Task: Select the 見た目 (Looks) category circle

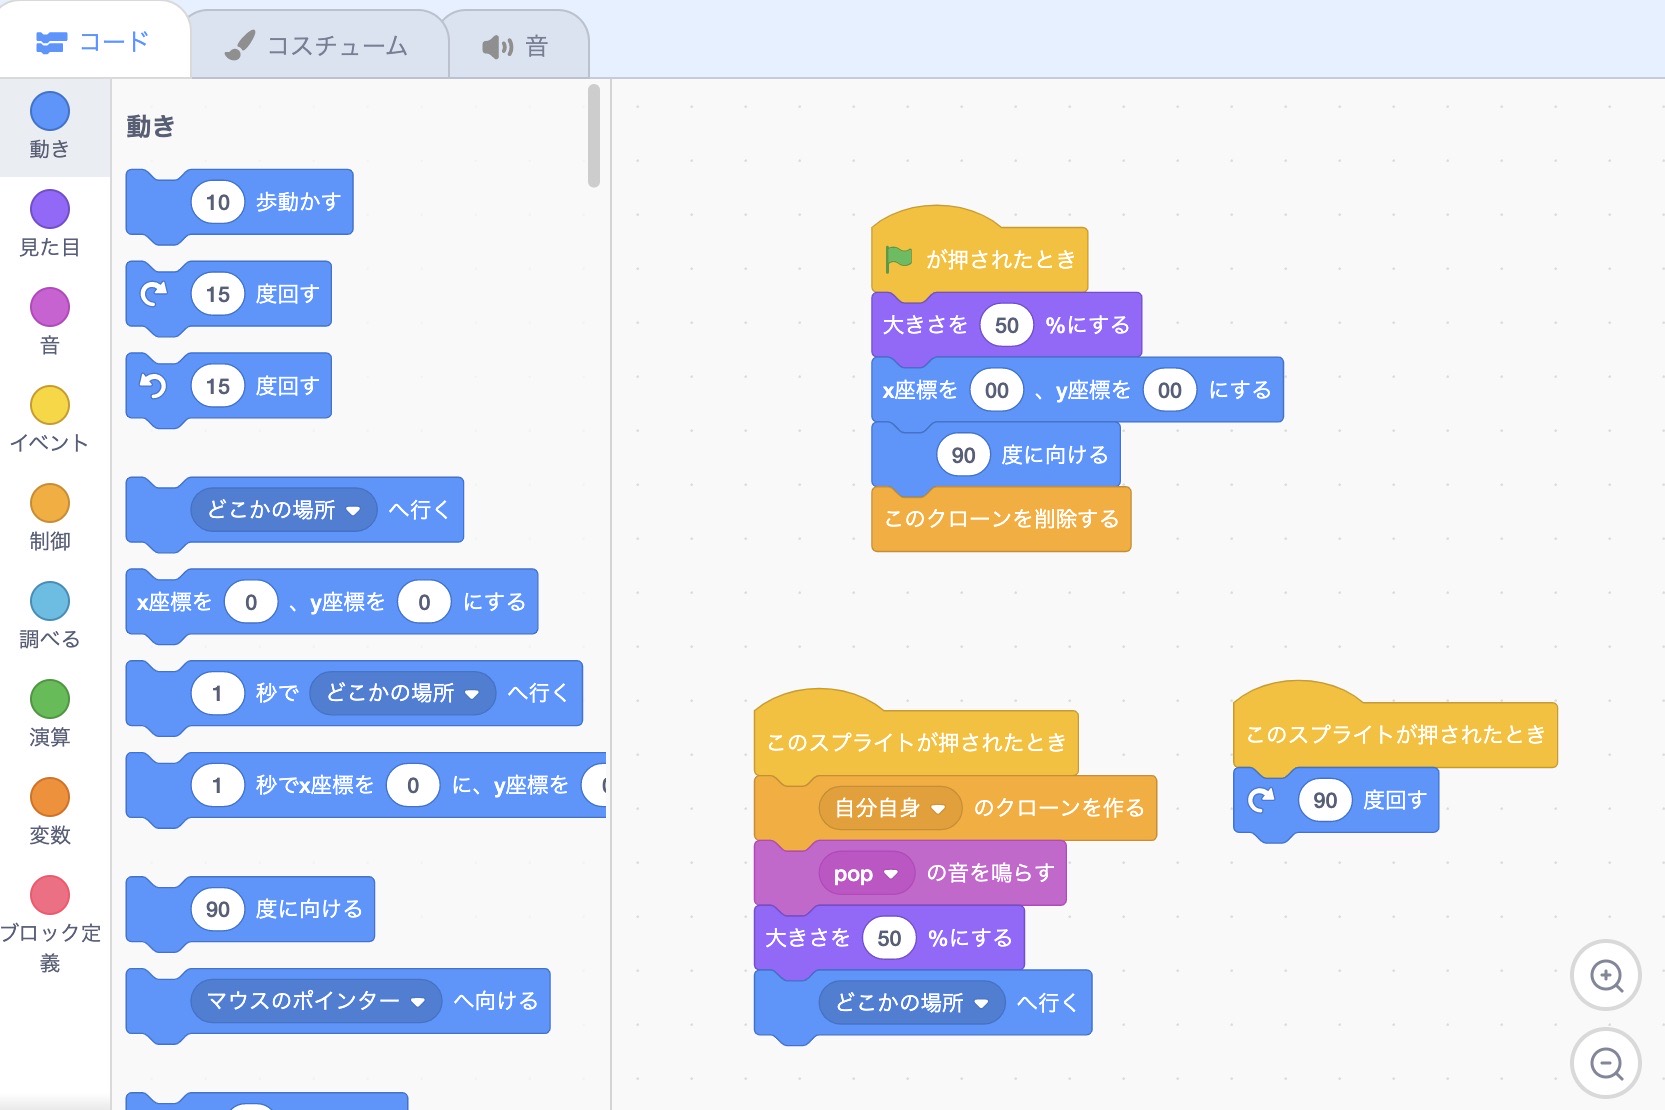Action: (x=50, y=210)
